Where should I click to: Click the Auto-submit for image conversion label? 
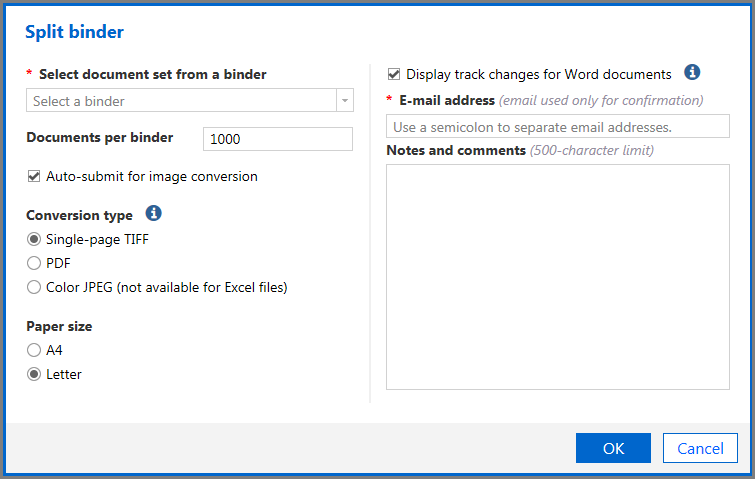[152, 177]
